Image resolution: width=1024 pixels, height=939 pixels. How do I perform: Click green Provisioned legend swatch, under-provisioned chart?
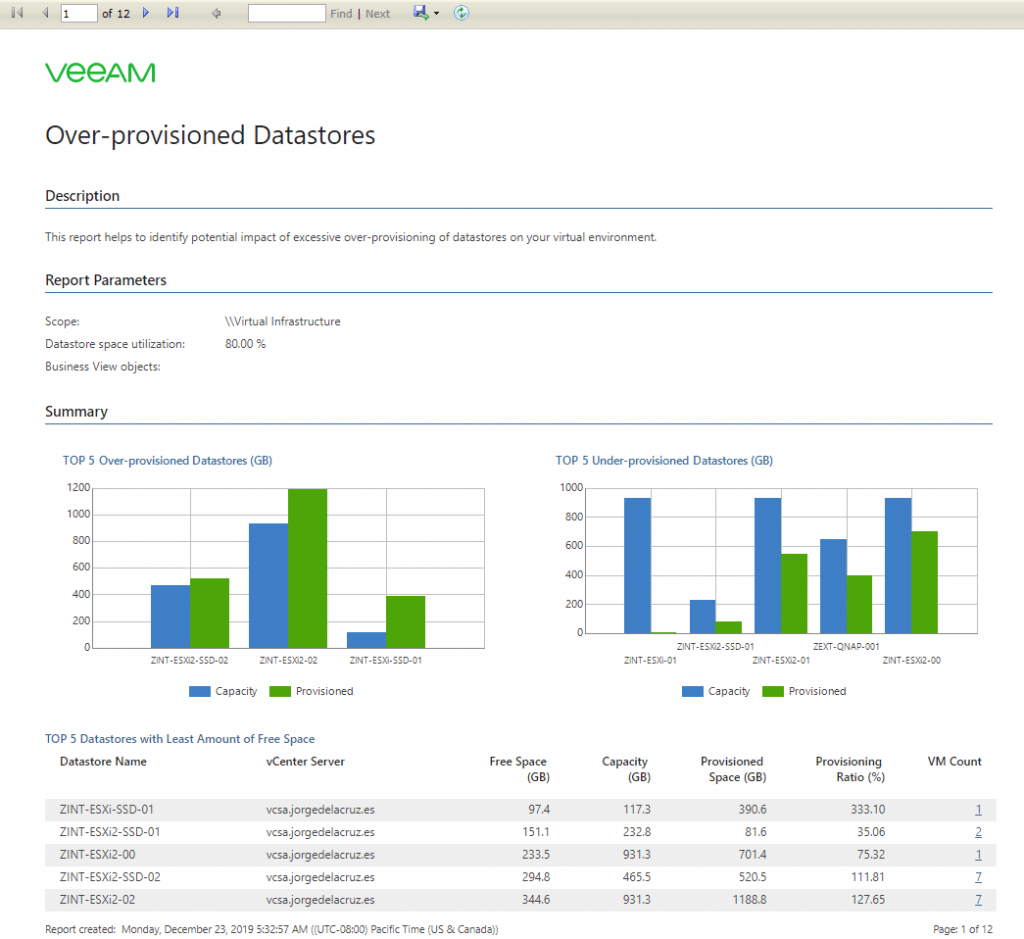coord(773,692)
